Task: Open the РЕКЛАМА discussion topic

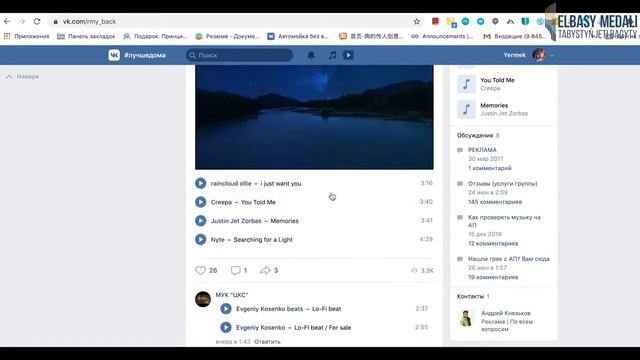Action: point(482,150)
